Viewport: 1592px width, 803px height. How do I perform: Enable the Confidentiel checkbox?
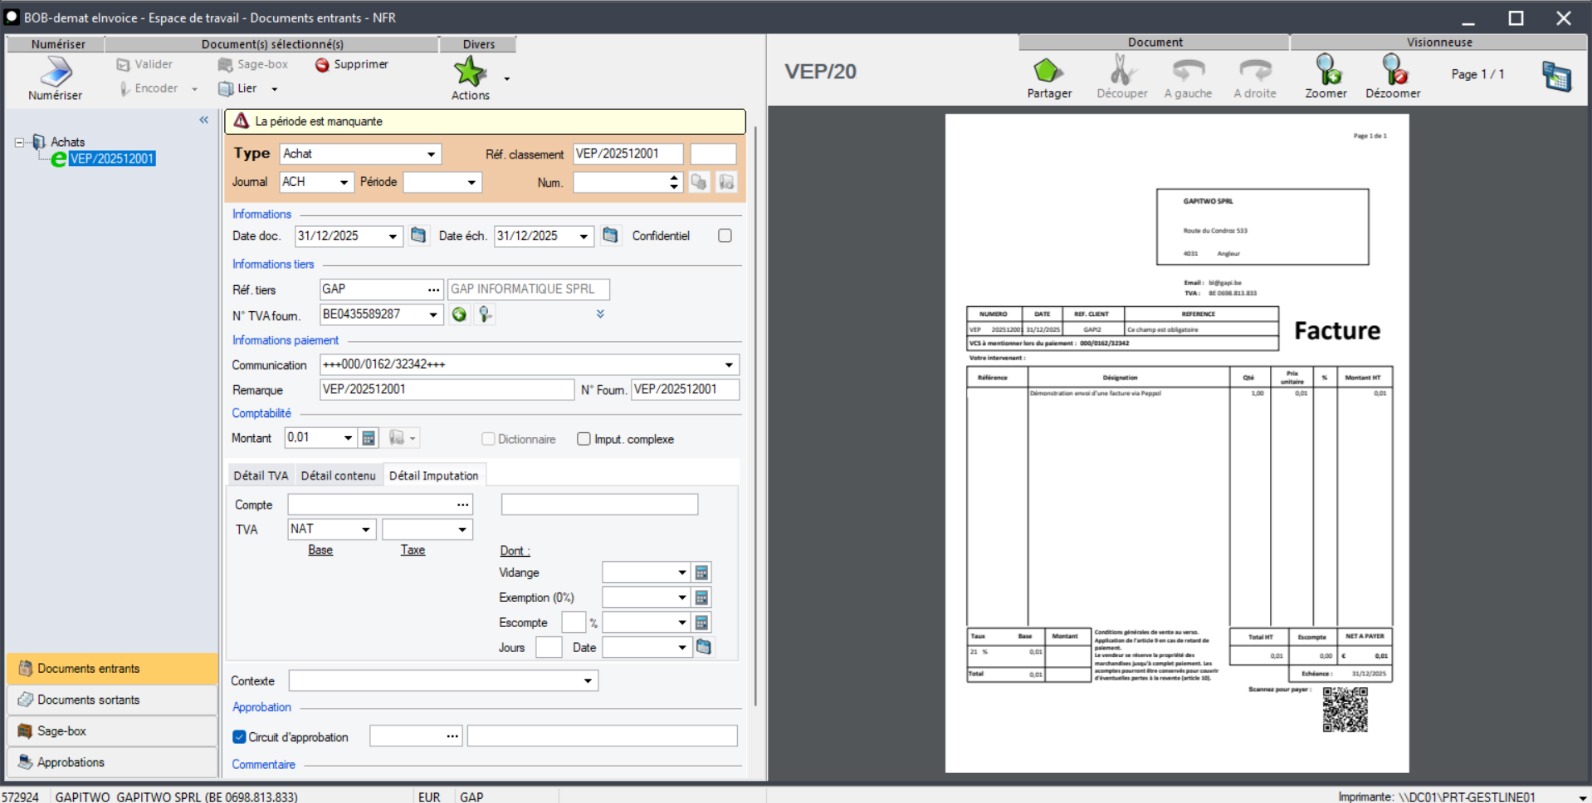[x=725, y=236]
